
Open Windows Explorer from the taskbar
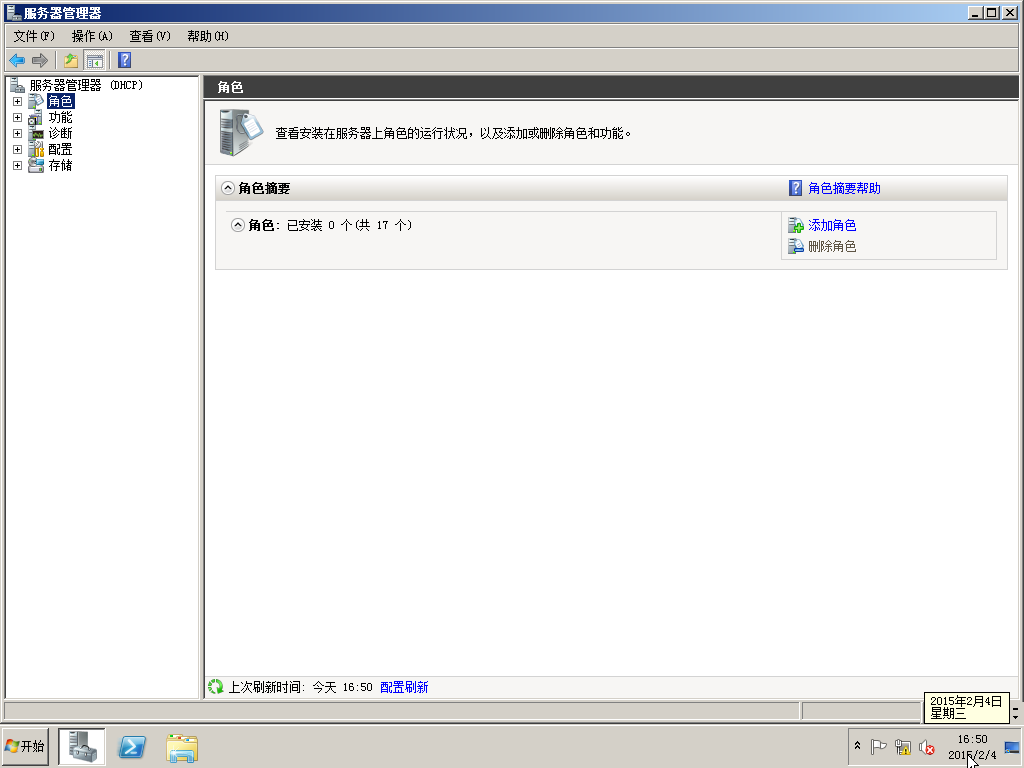pyautogui.click(x=182, y=748)
